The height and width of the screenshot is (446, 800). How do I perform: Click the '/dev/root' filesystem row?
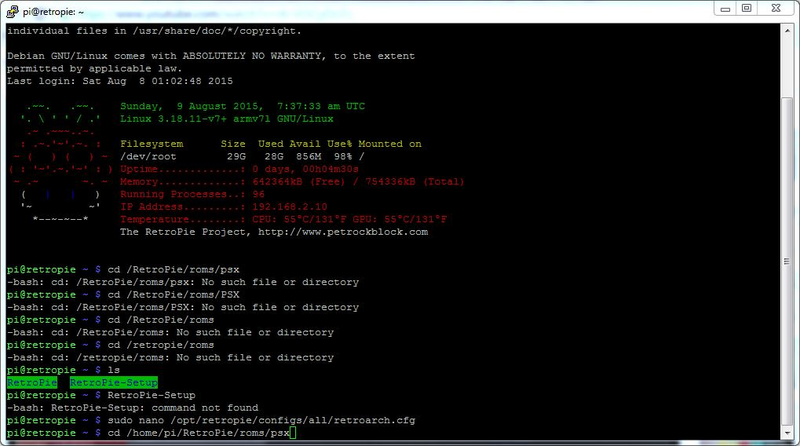(x=242, y=157)
